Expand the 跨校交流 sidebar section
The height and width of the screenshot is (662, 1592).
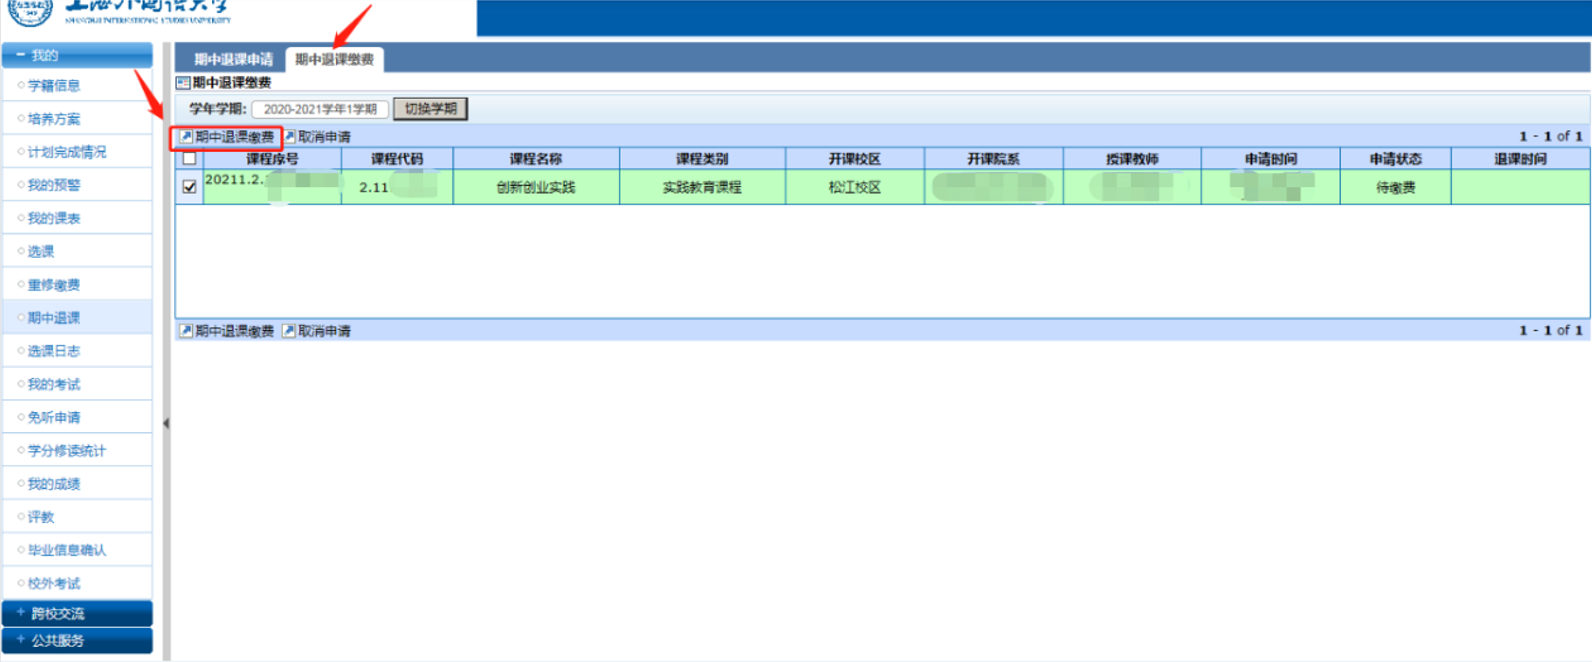pyautogui.click(x=21, y=613)
